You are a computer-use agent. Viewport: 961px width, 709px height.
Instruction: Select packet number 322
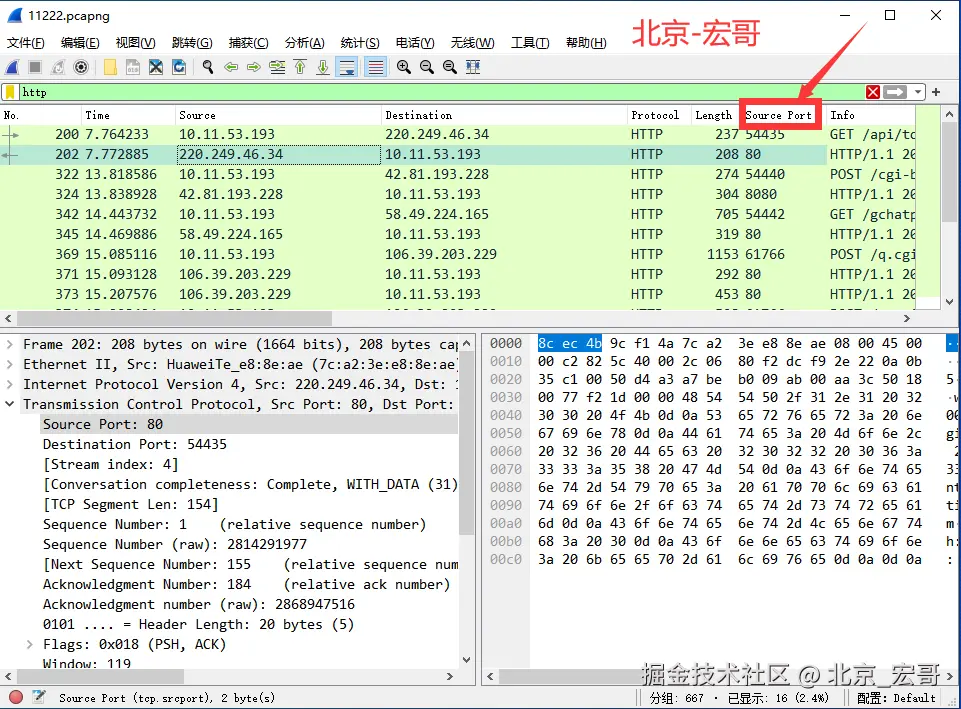pyautogui.click(x=458, y=174)
